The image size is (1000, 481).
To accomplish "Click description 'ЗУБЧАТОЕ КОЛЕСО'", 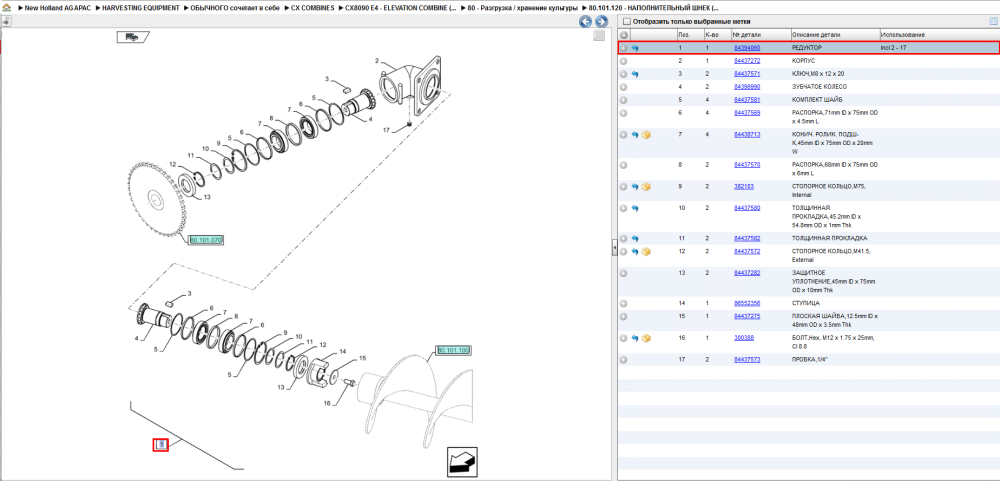I will click(819, 87).
